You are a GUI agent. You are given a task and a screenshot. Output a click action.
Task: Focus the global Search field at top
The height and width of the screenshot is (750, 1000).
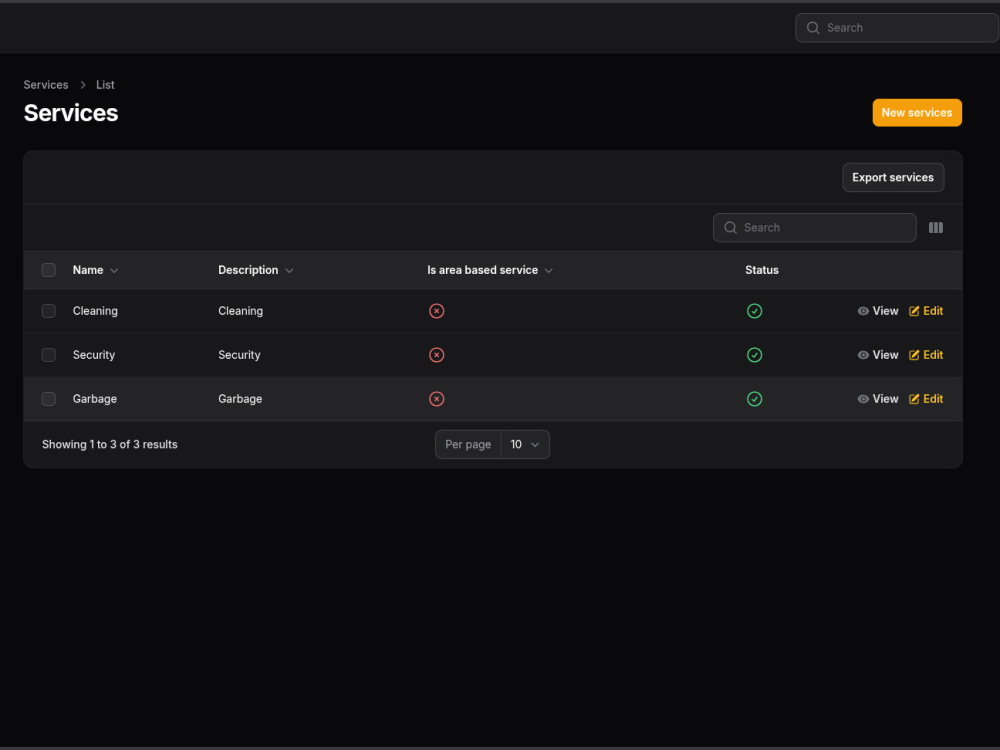[x=897, y=28]
